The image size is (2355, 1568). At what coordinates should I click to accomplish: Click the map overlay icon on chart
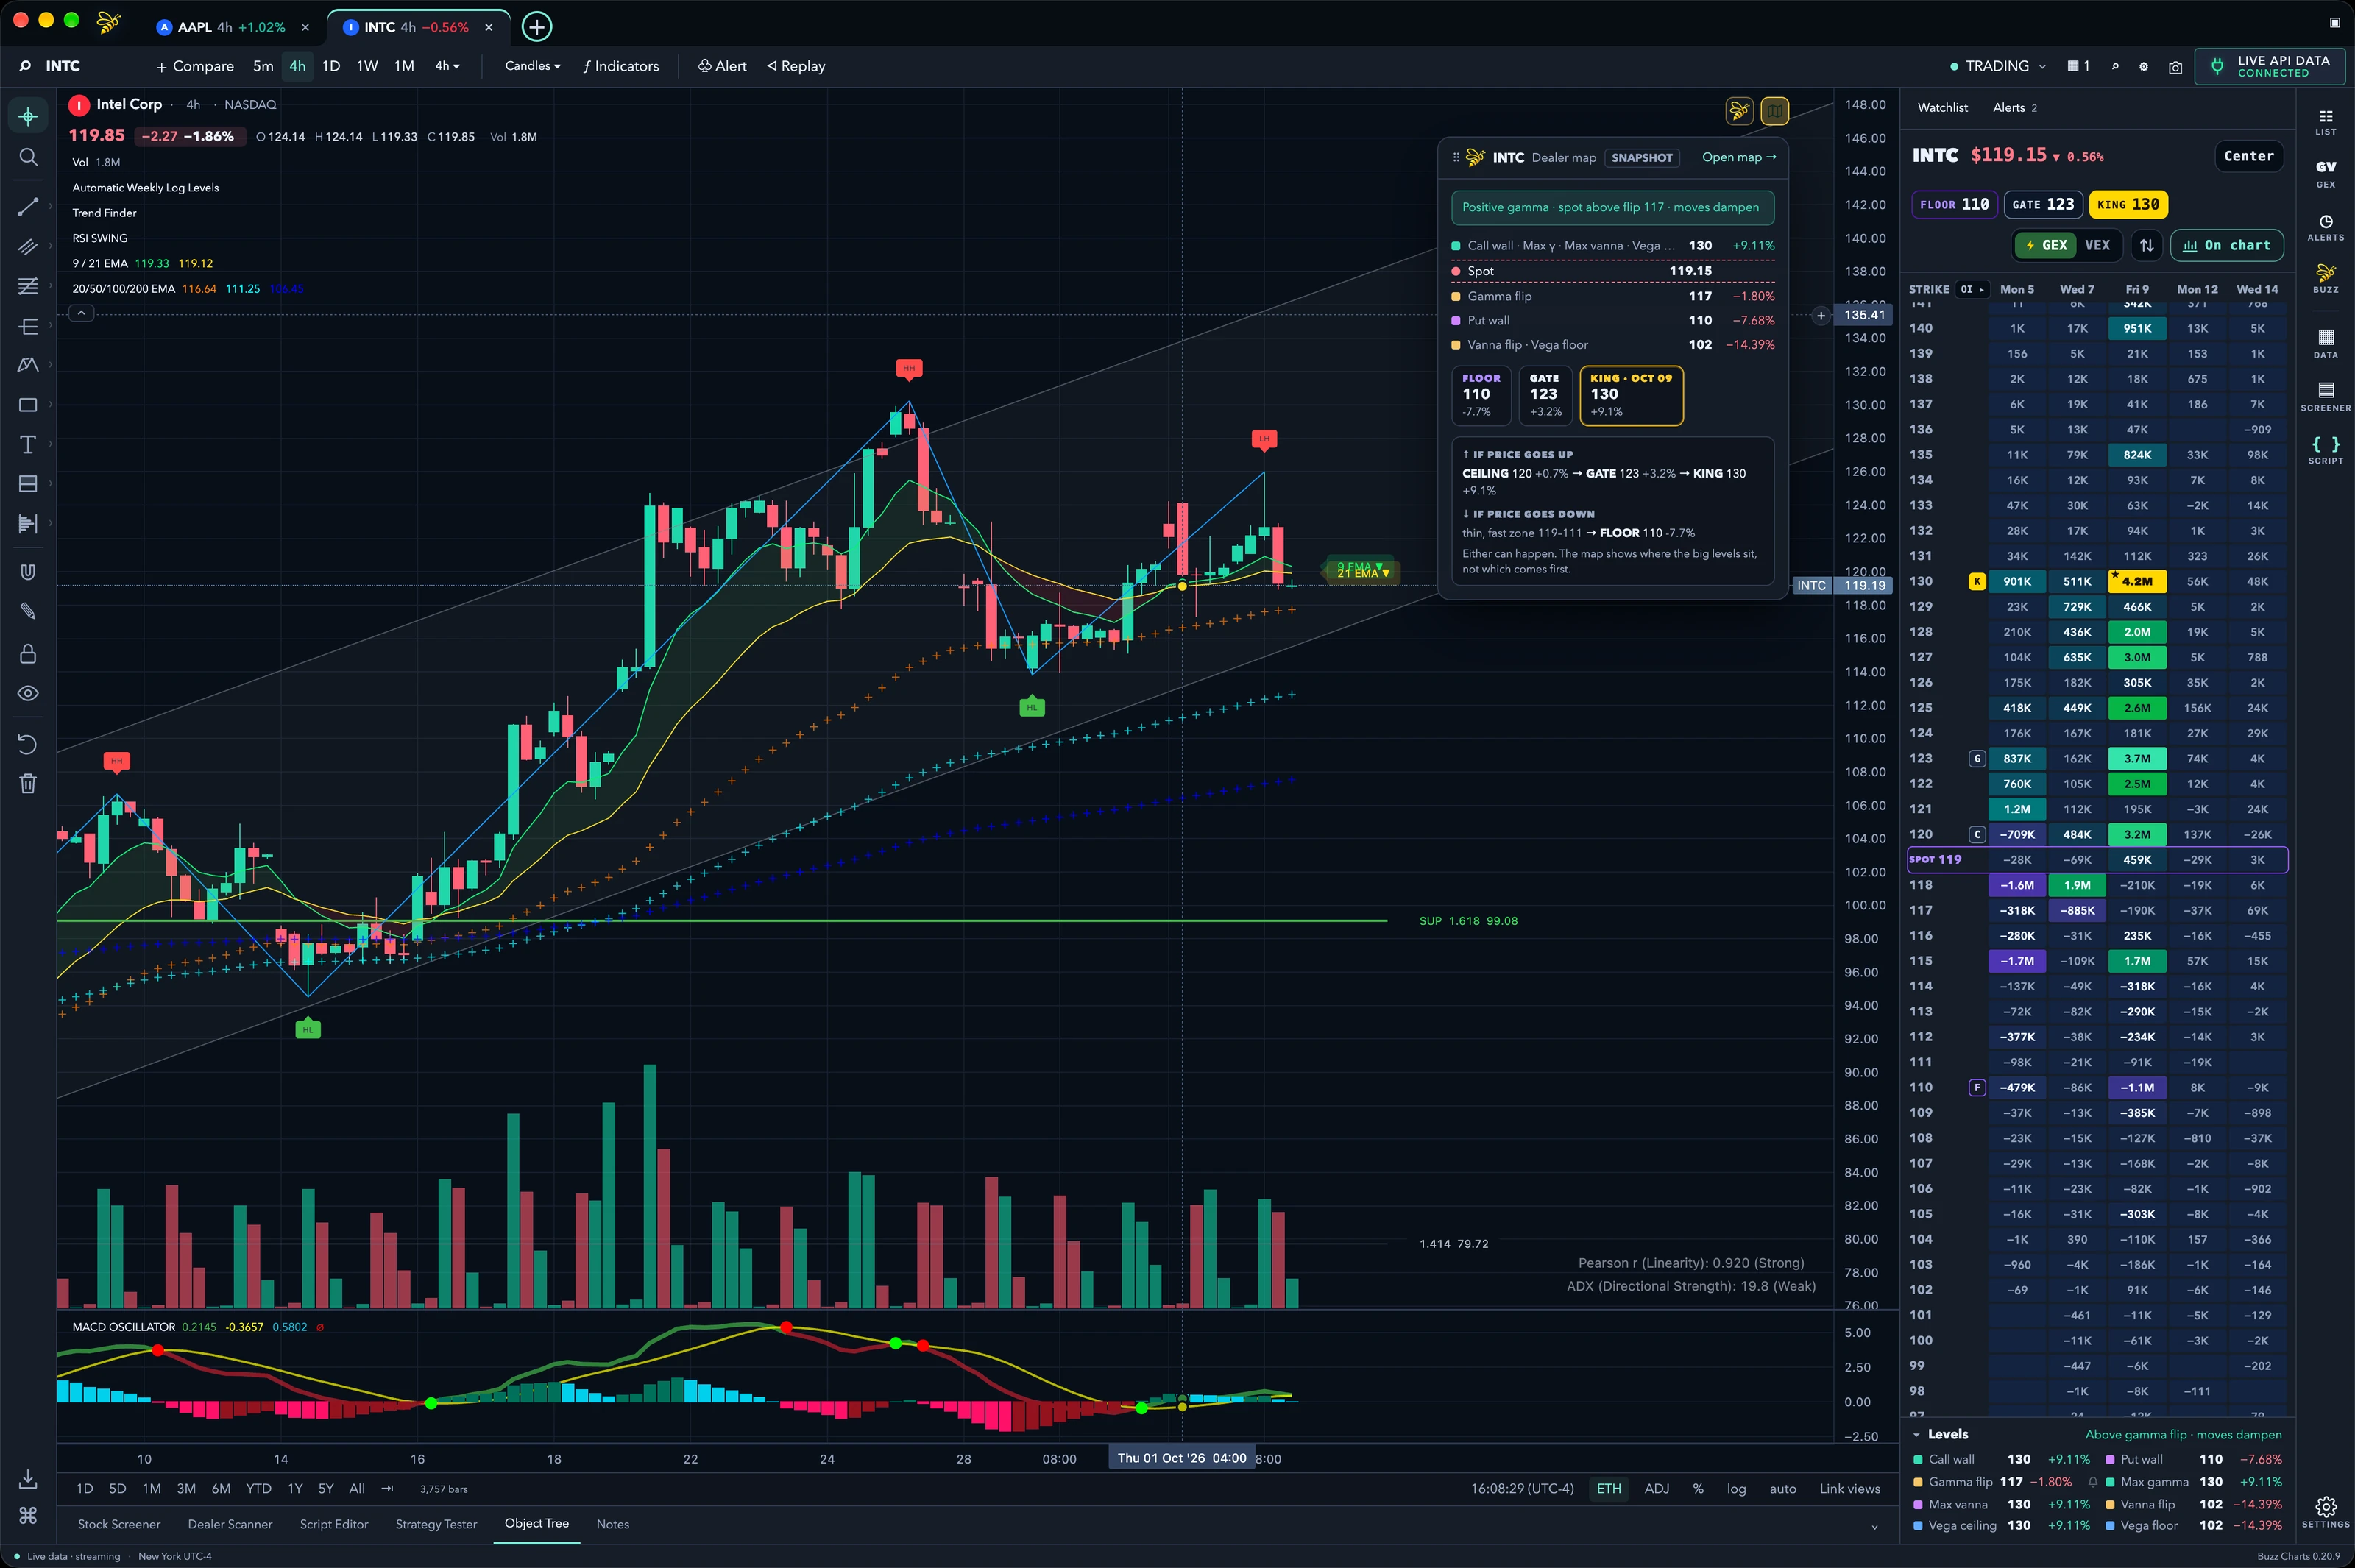(1775, 111)
